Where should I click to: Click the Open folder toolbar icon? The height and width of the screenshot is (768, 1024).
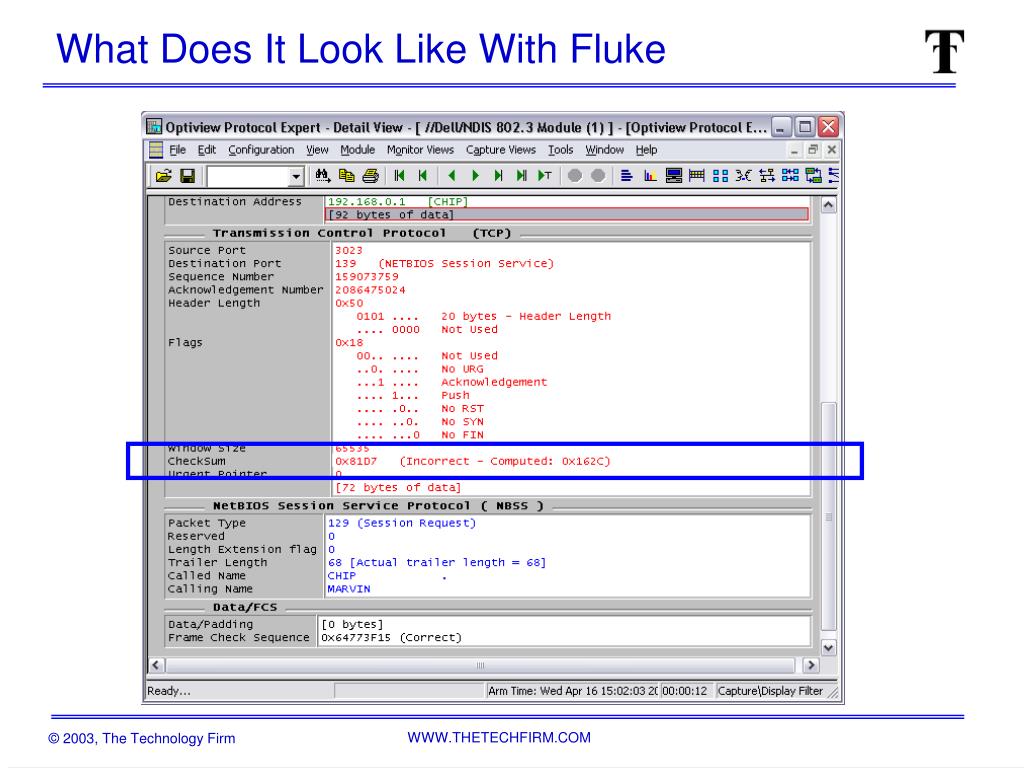(x=163, y=176)
